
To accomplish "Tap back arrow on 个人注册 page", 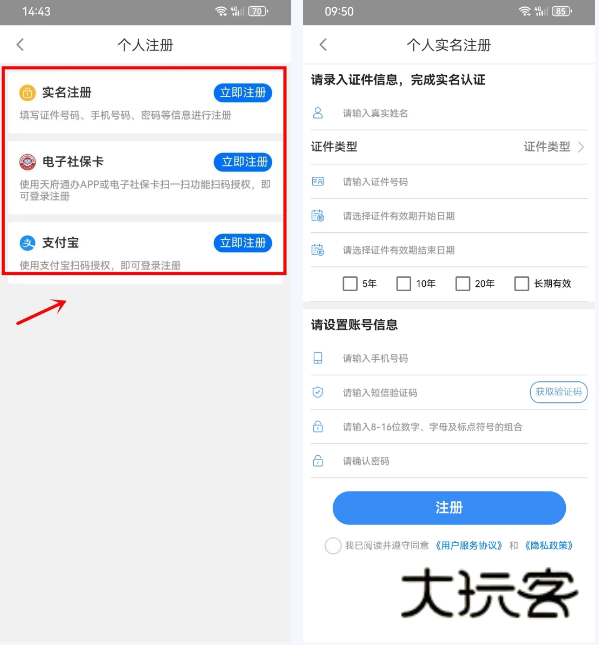I will click(20, 44).
